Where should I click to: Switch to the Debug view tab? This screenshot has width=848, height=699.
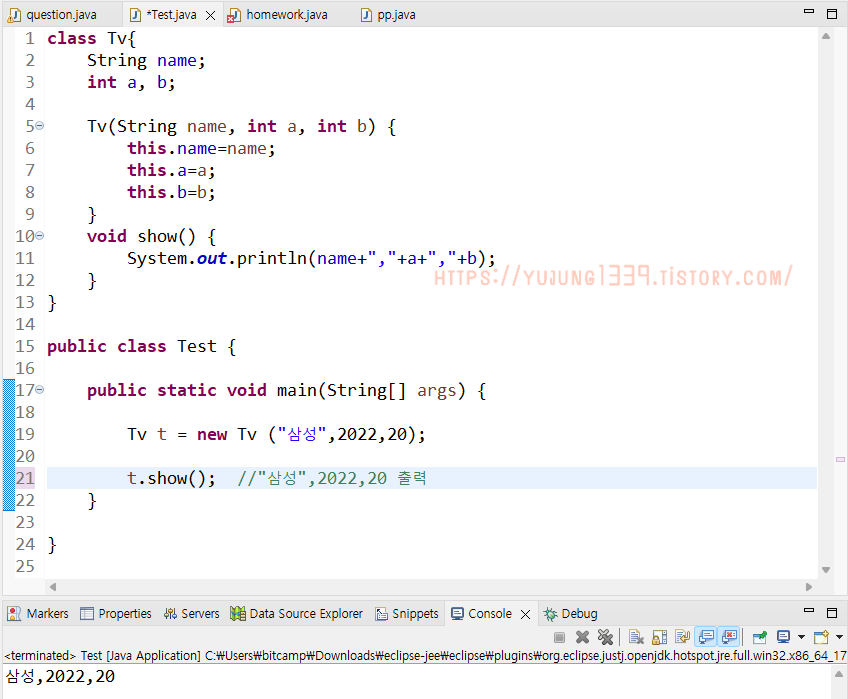click(571, 614)
